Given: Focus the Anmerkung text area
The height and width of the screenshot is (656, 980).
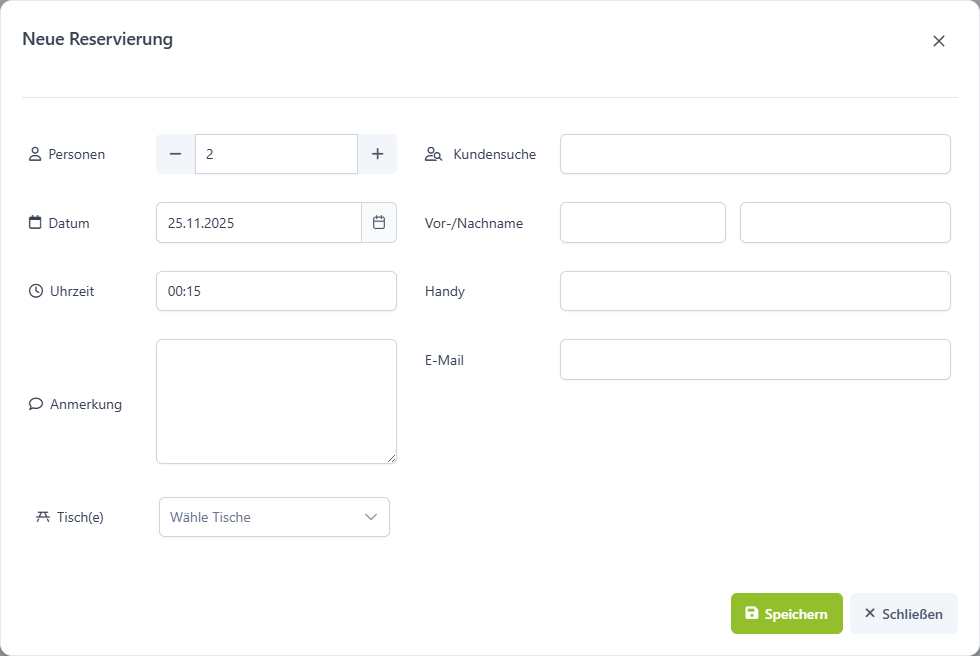Looking at the screenshot, I should click(276, 402).
